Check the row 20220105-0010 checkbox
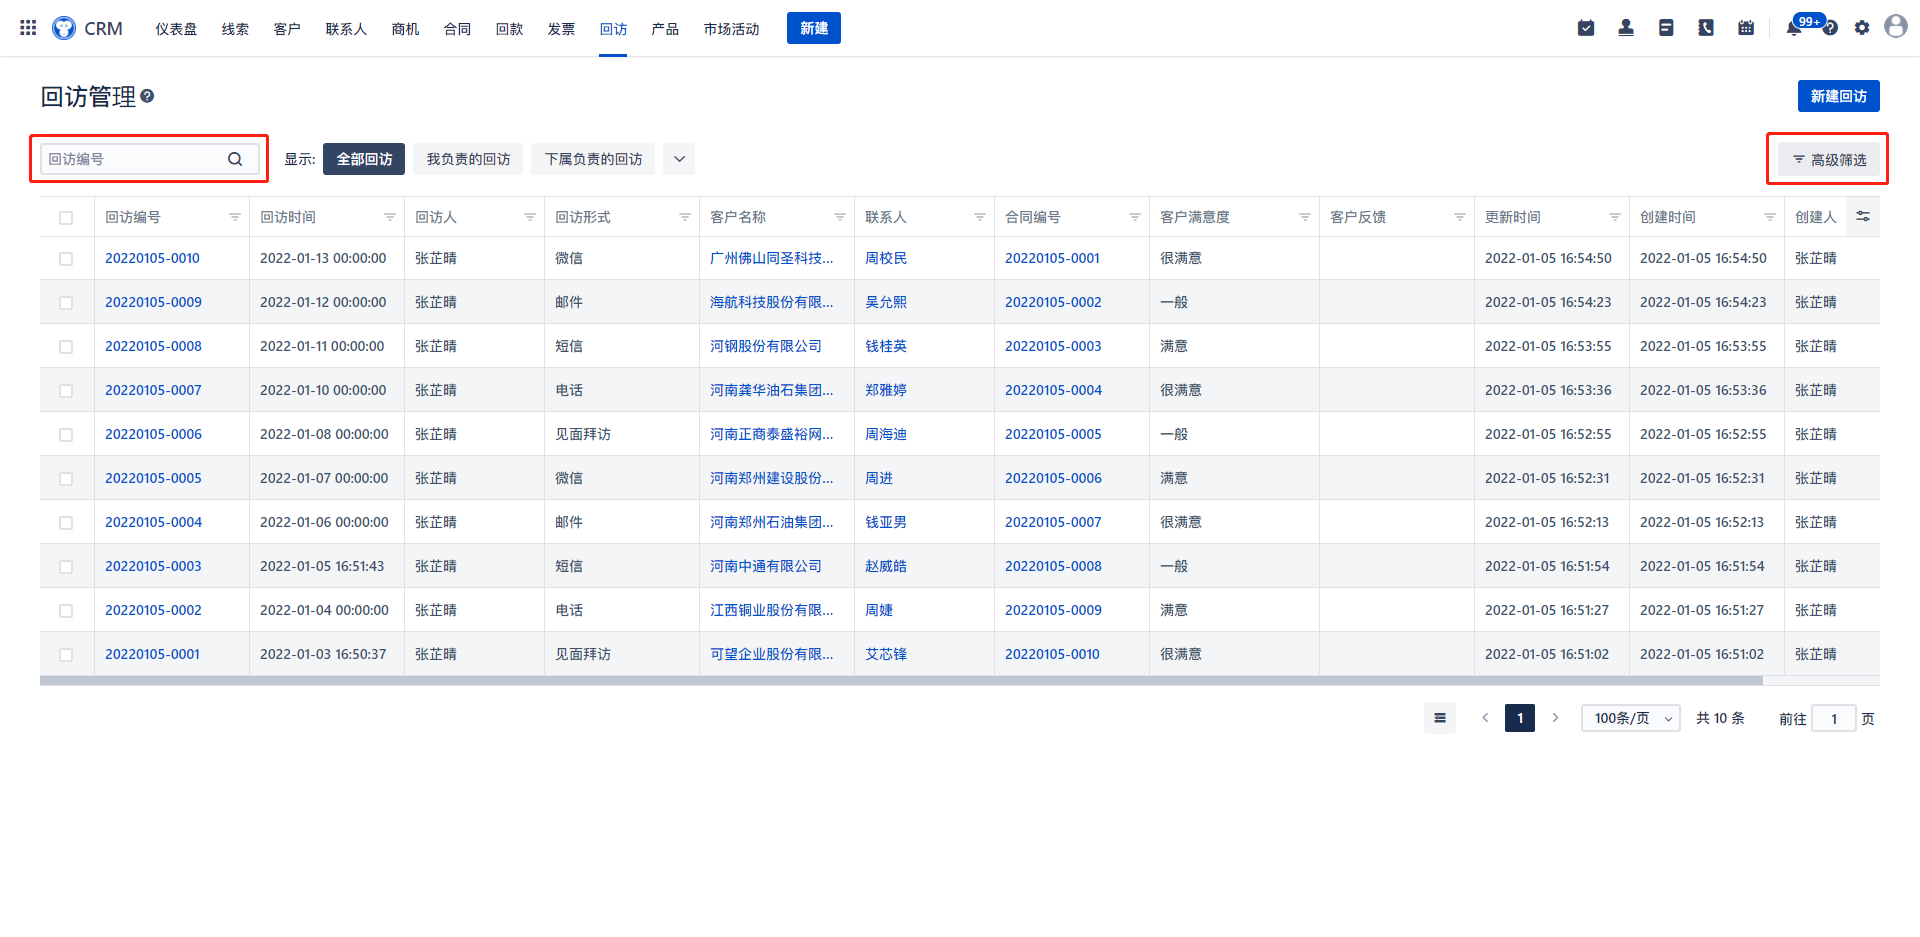The image size is (1920, 937). [66, 259]
